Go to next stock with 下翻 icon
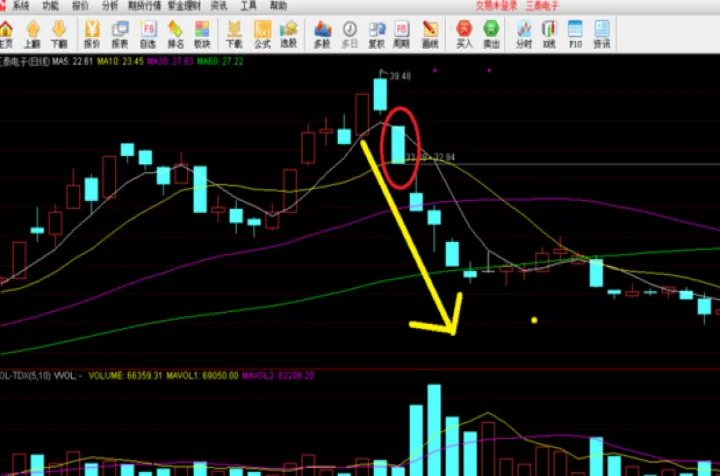 click(x=60, y=33)
